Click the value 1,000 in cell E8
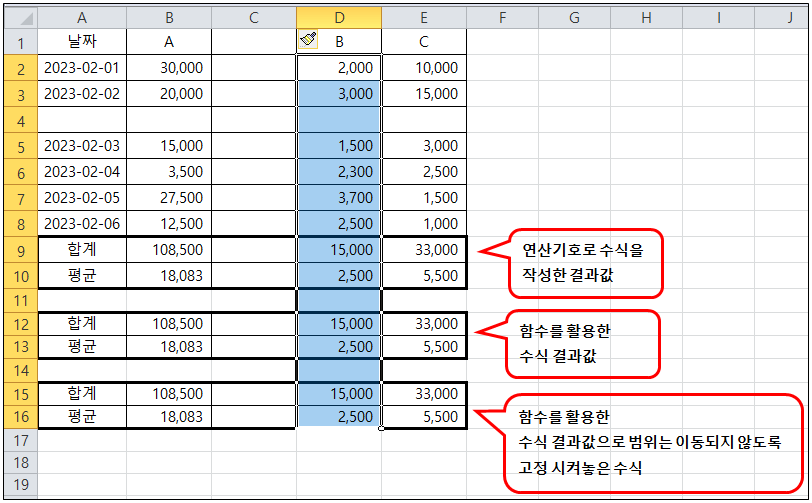The width and height of the screenshot is (812, 503). click(440, 224)
